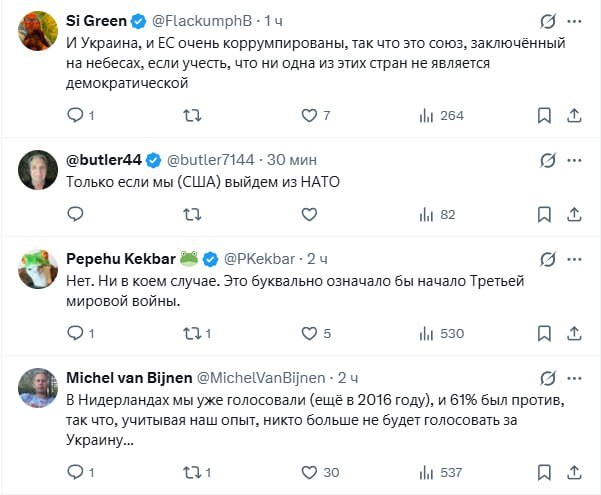This screenshot has width=601, height=495.
Task: Click Grok icon on Michel van Bijnen's tweet
Action: (x=547, y=378)
